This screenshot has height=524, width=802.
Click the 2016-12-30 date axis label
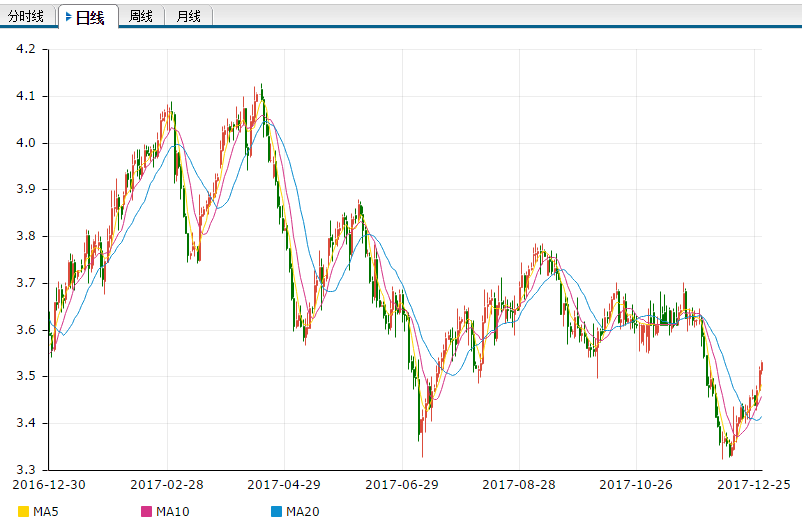point(49,485)
